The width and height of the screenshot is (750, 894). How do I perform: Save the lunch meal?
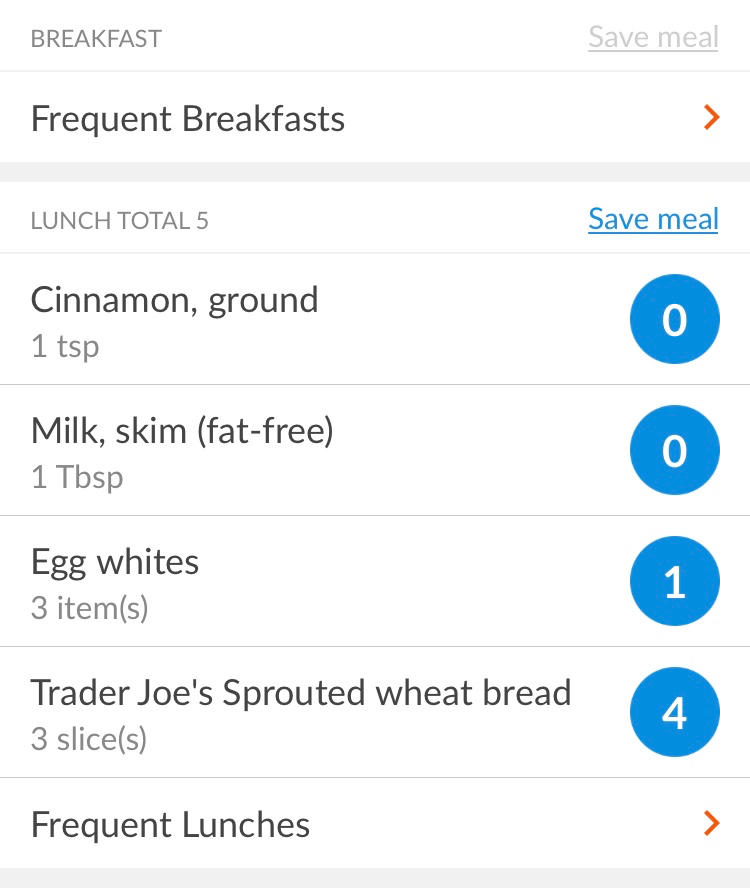click(x=653, y=219)
